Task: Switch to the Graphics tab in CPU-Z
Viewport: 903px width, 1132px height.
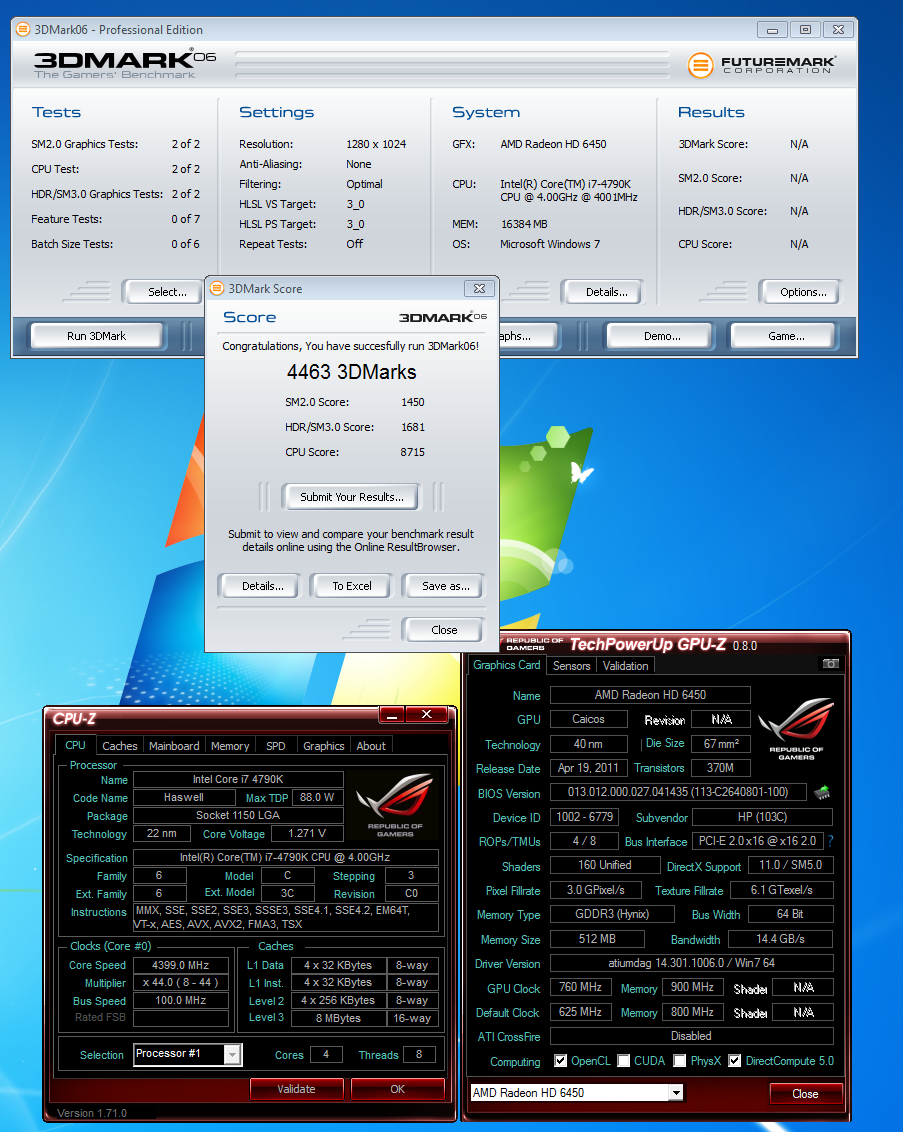Action: (x=323, y=746)
